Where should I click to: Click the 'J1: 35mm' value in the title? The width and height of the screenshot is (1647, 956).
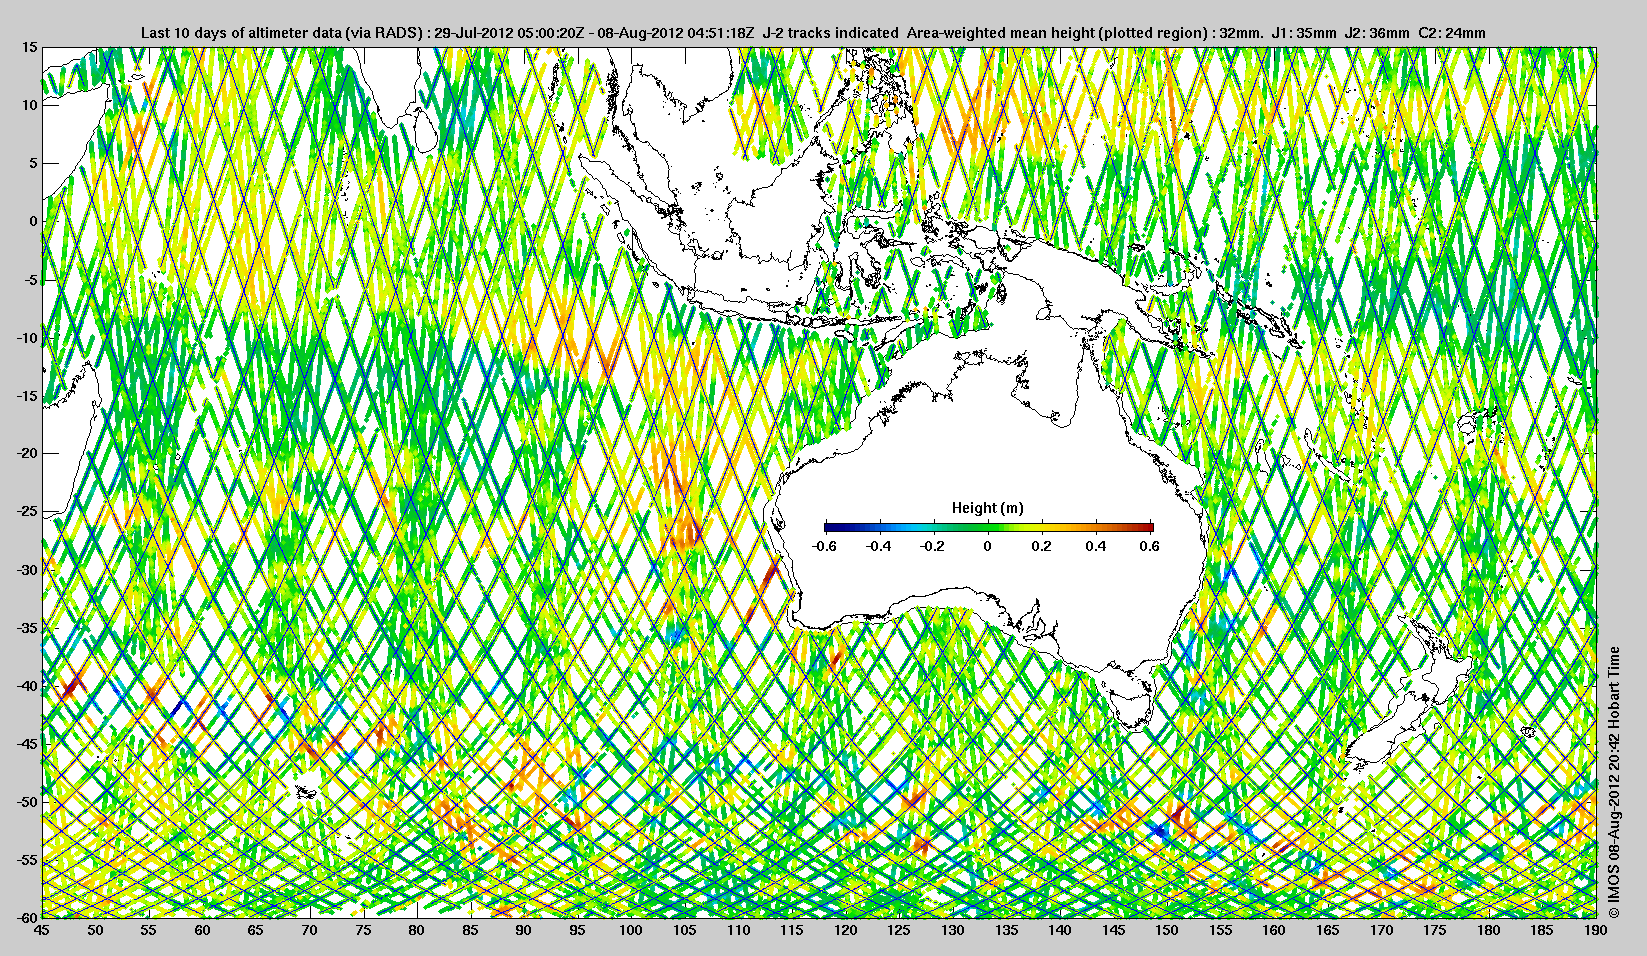[1303, 33]
